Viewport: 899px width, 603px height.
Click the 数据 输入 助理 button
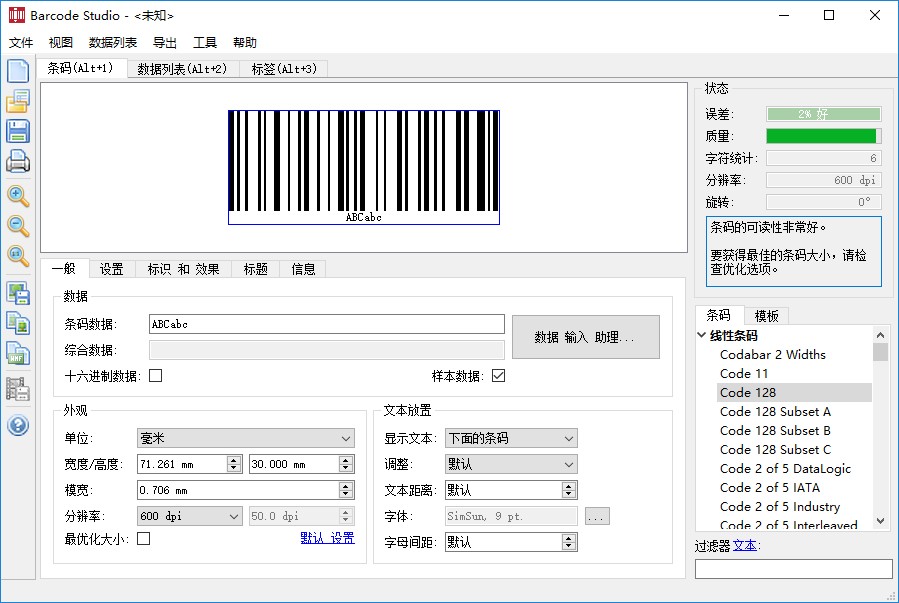[585, 337]
